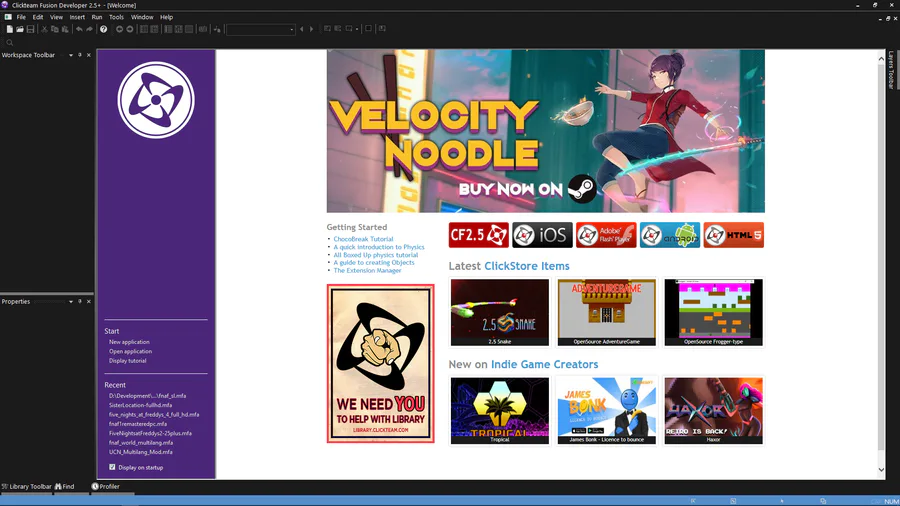Click the Forward navigation circle icon
This screenshot has height=506, width=900.
[130, 29]
